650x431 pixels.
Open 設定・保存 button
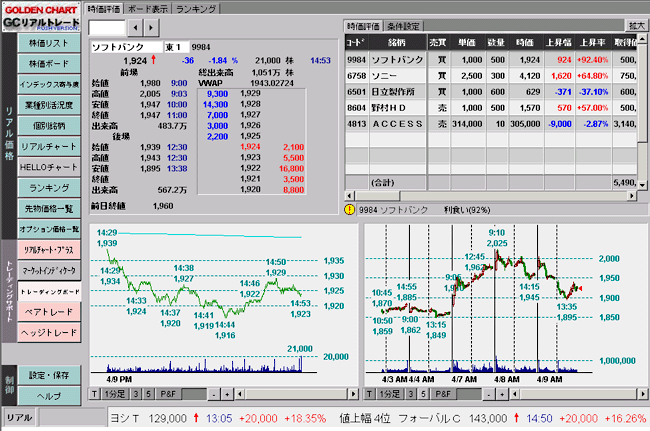pos(49,375)
